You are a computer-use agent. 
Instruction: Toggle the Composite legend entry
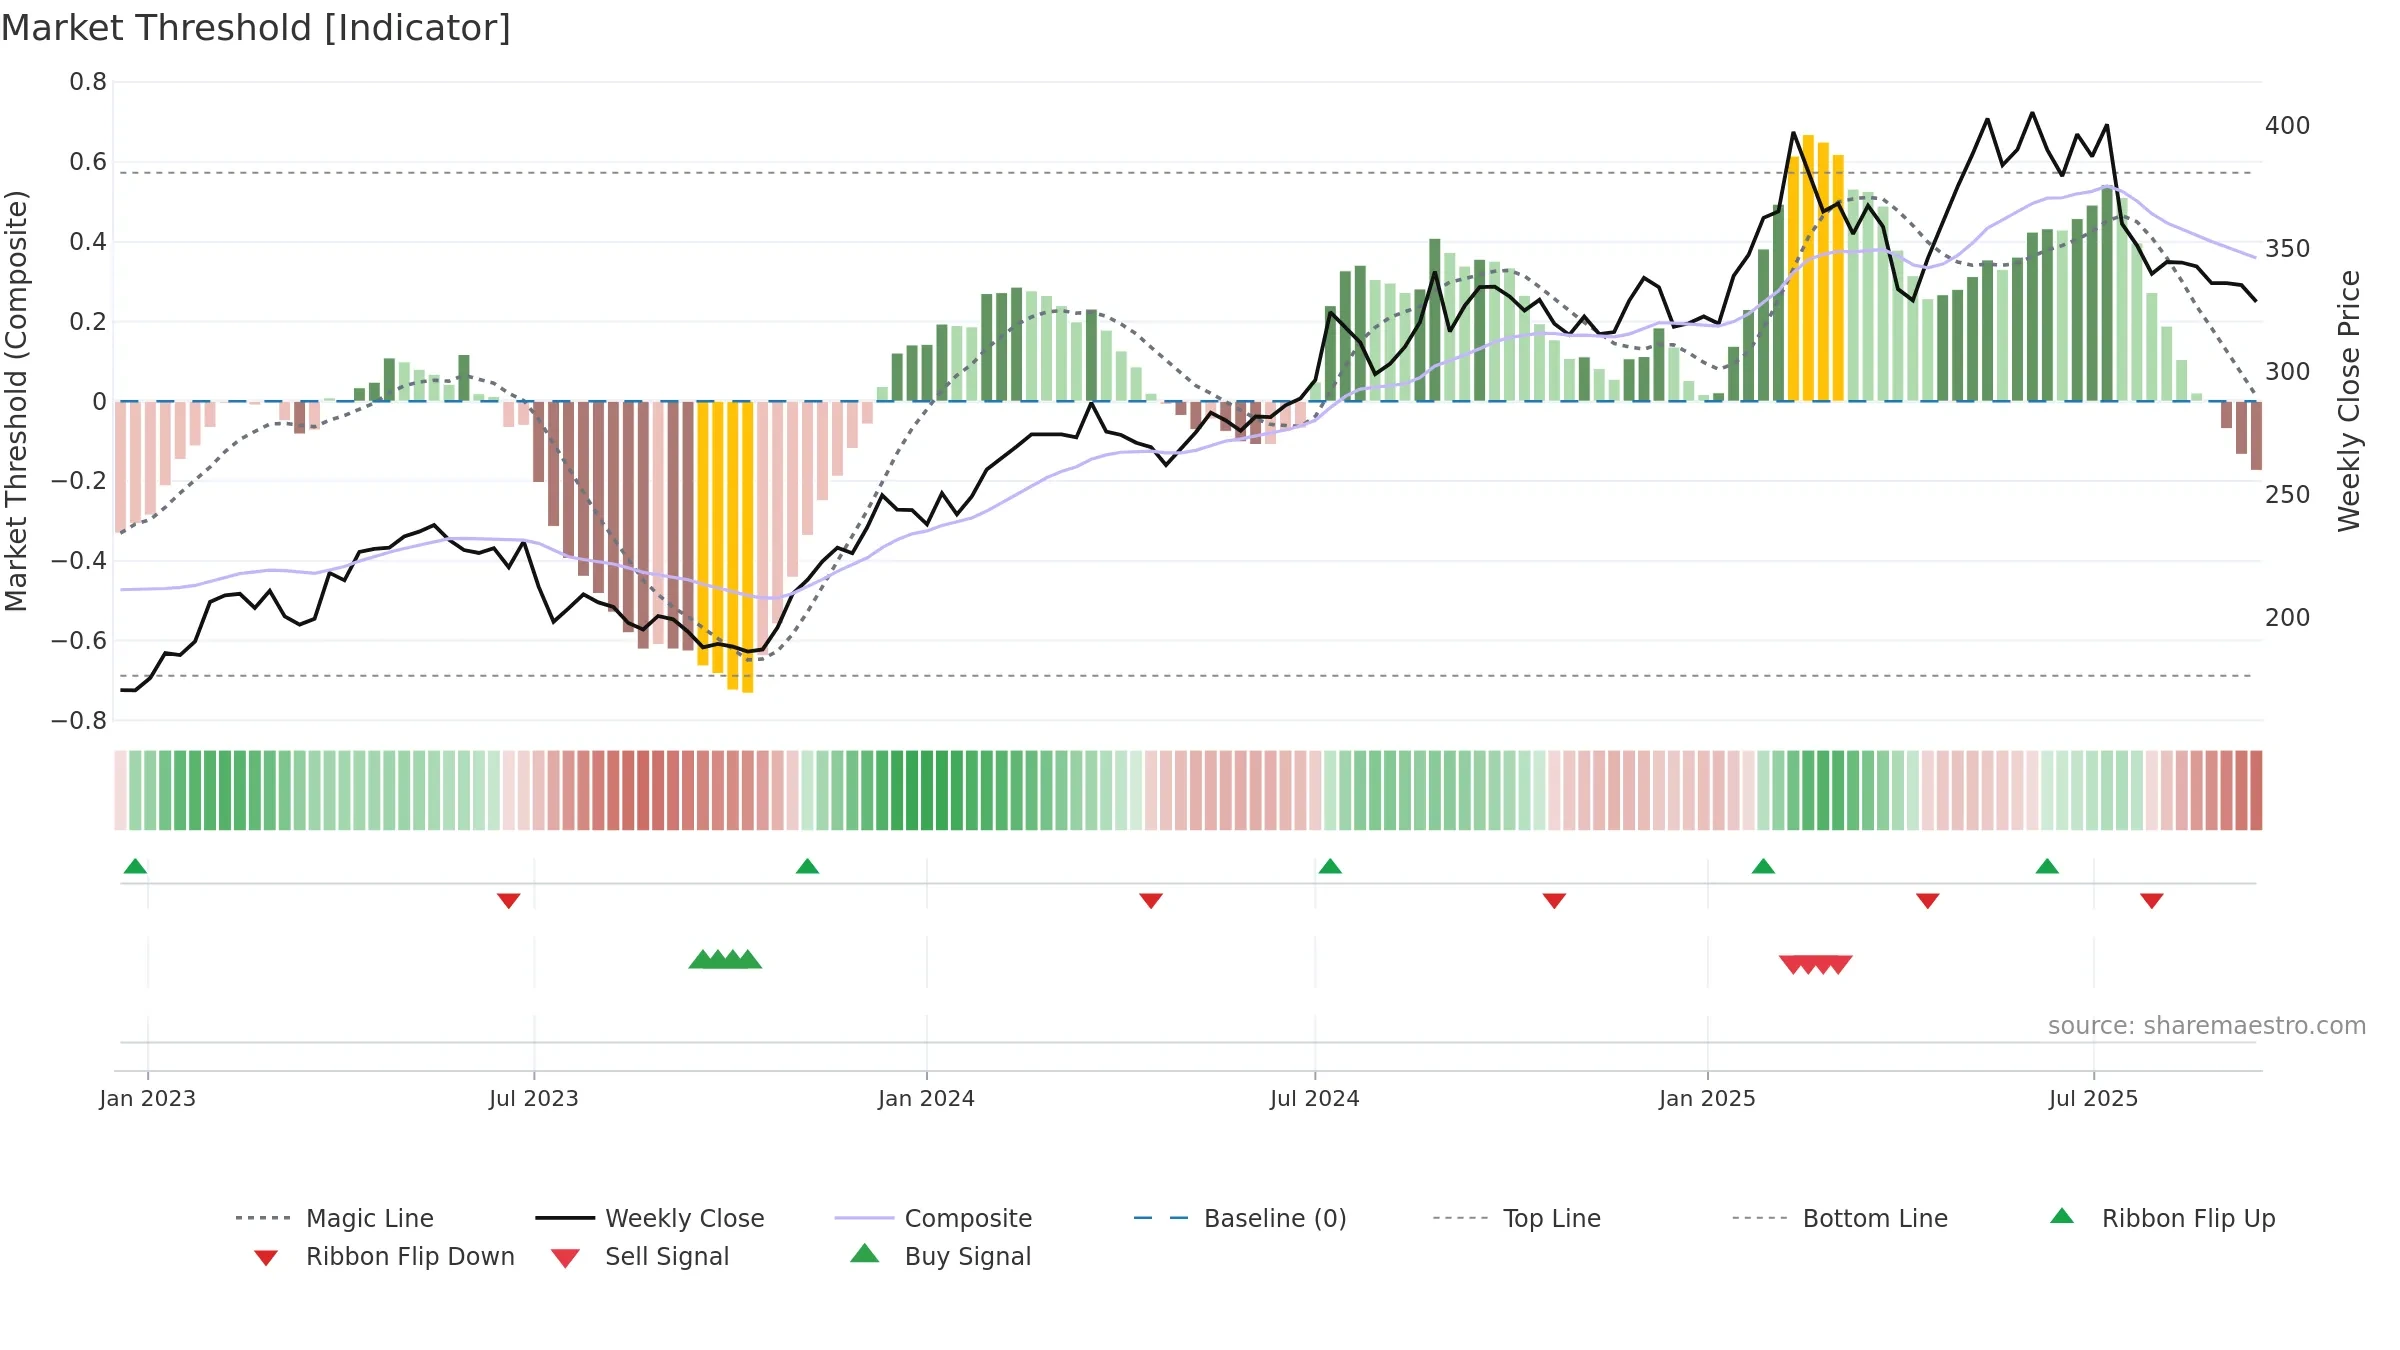[933, 1218]
